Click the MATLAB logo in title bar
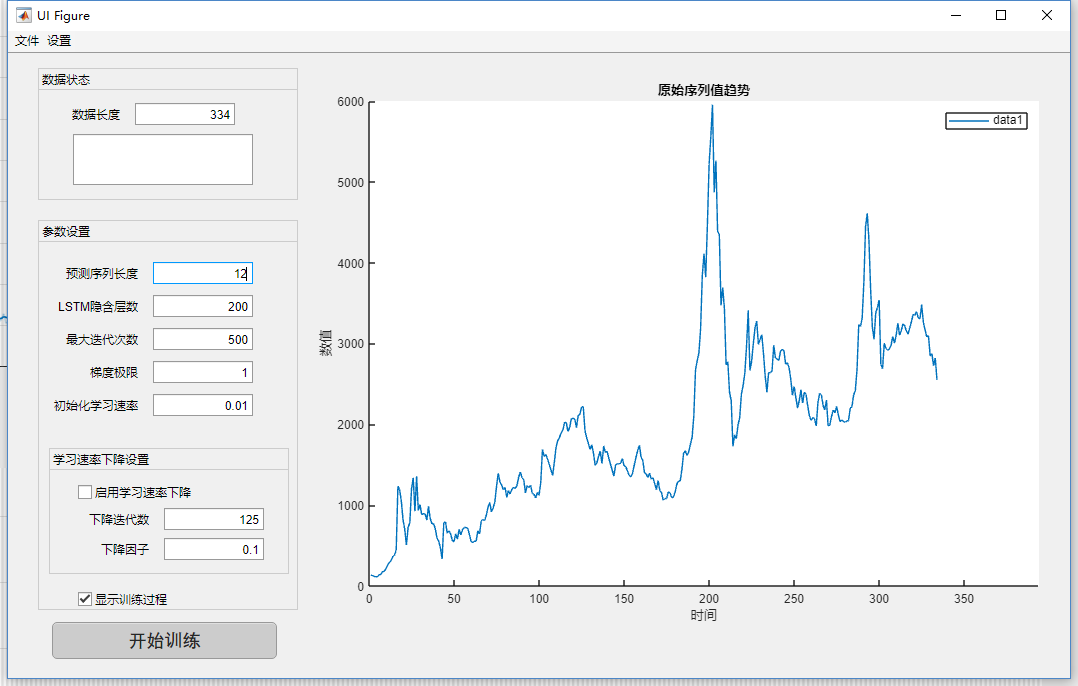The image size is (1078, 686). tap(23, 15)
